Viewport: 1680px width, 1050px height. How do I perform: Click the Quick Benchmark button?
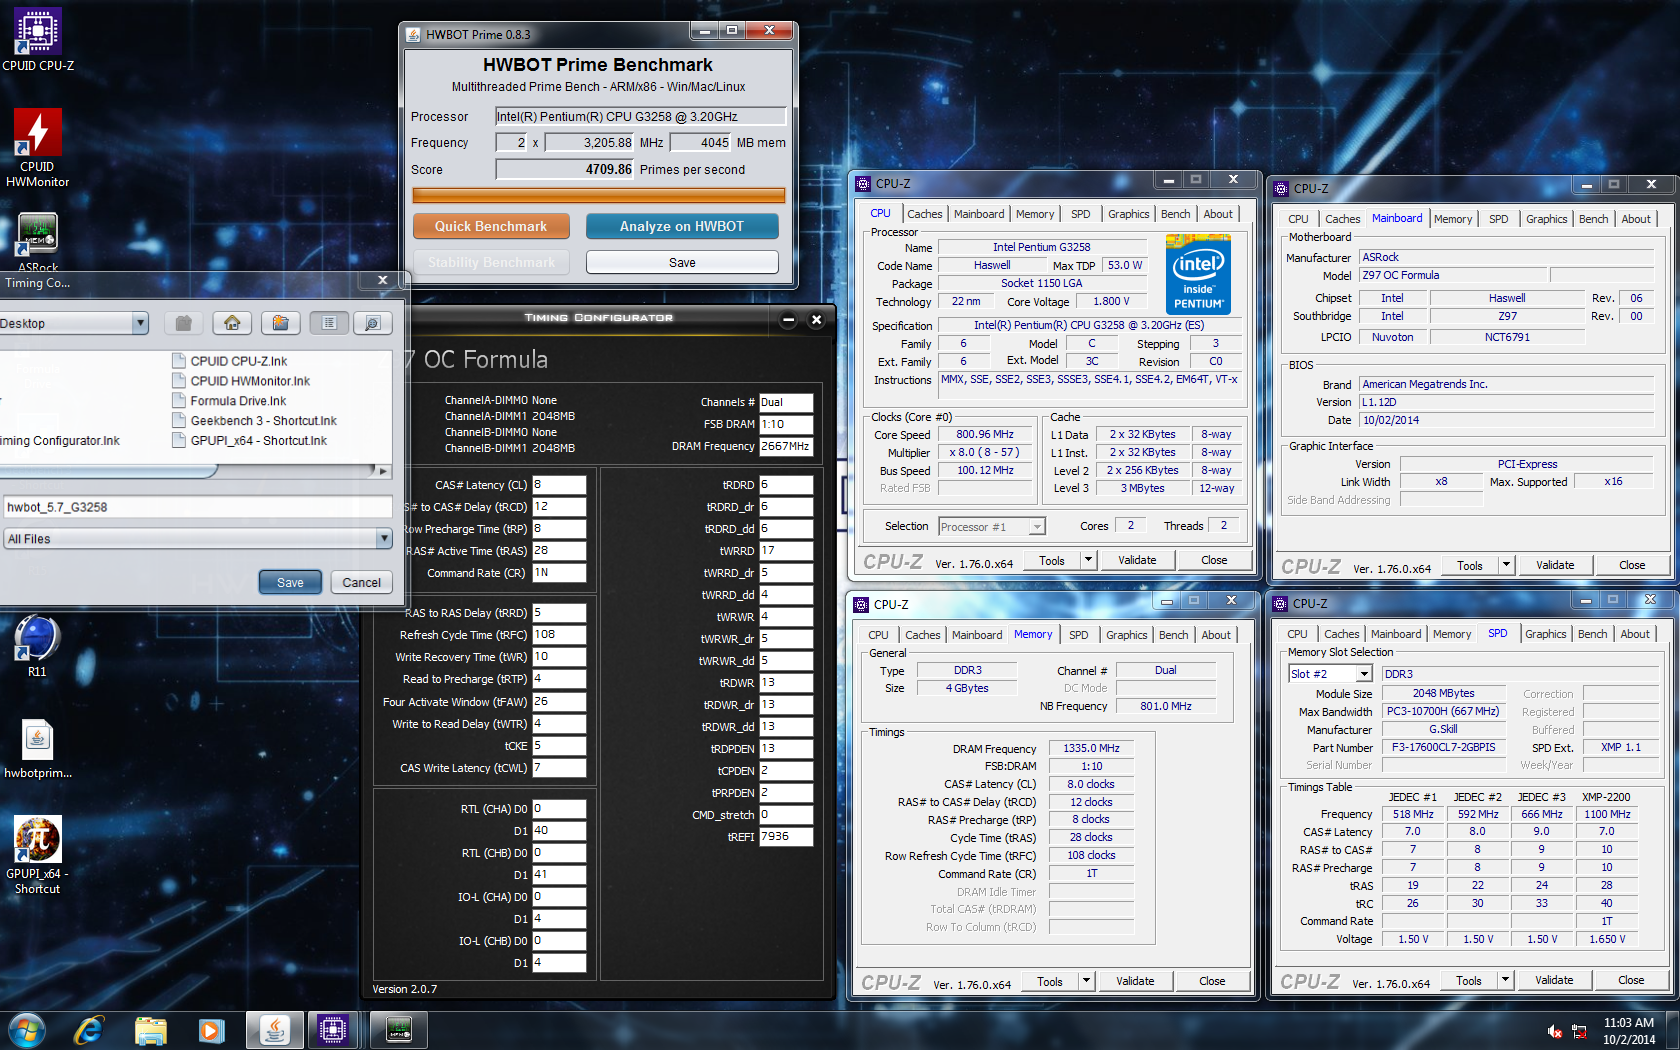[491, 226]
